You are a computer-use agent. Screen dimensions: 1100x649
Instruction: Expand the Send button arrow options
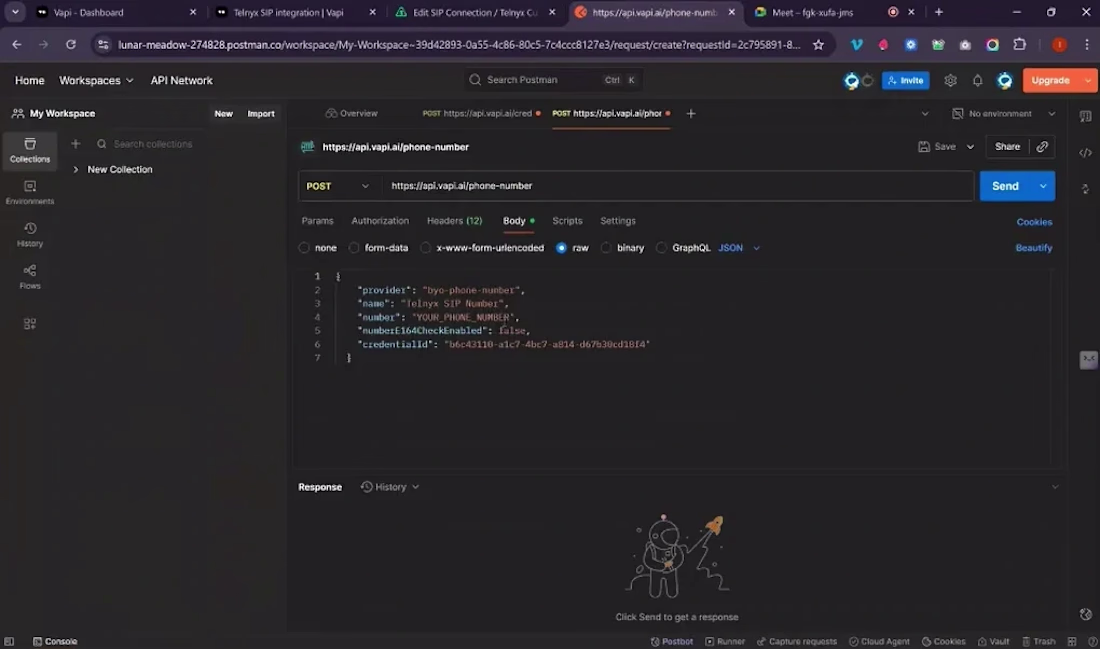pos(1043,186)
